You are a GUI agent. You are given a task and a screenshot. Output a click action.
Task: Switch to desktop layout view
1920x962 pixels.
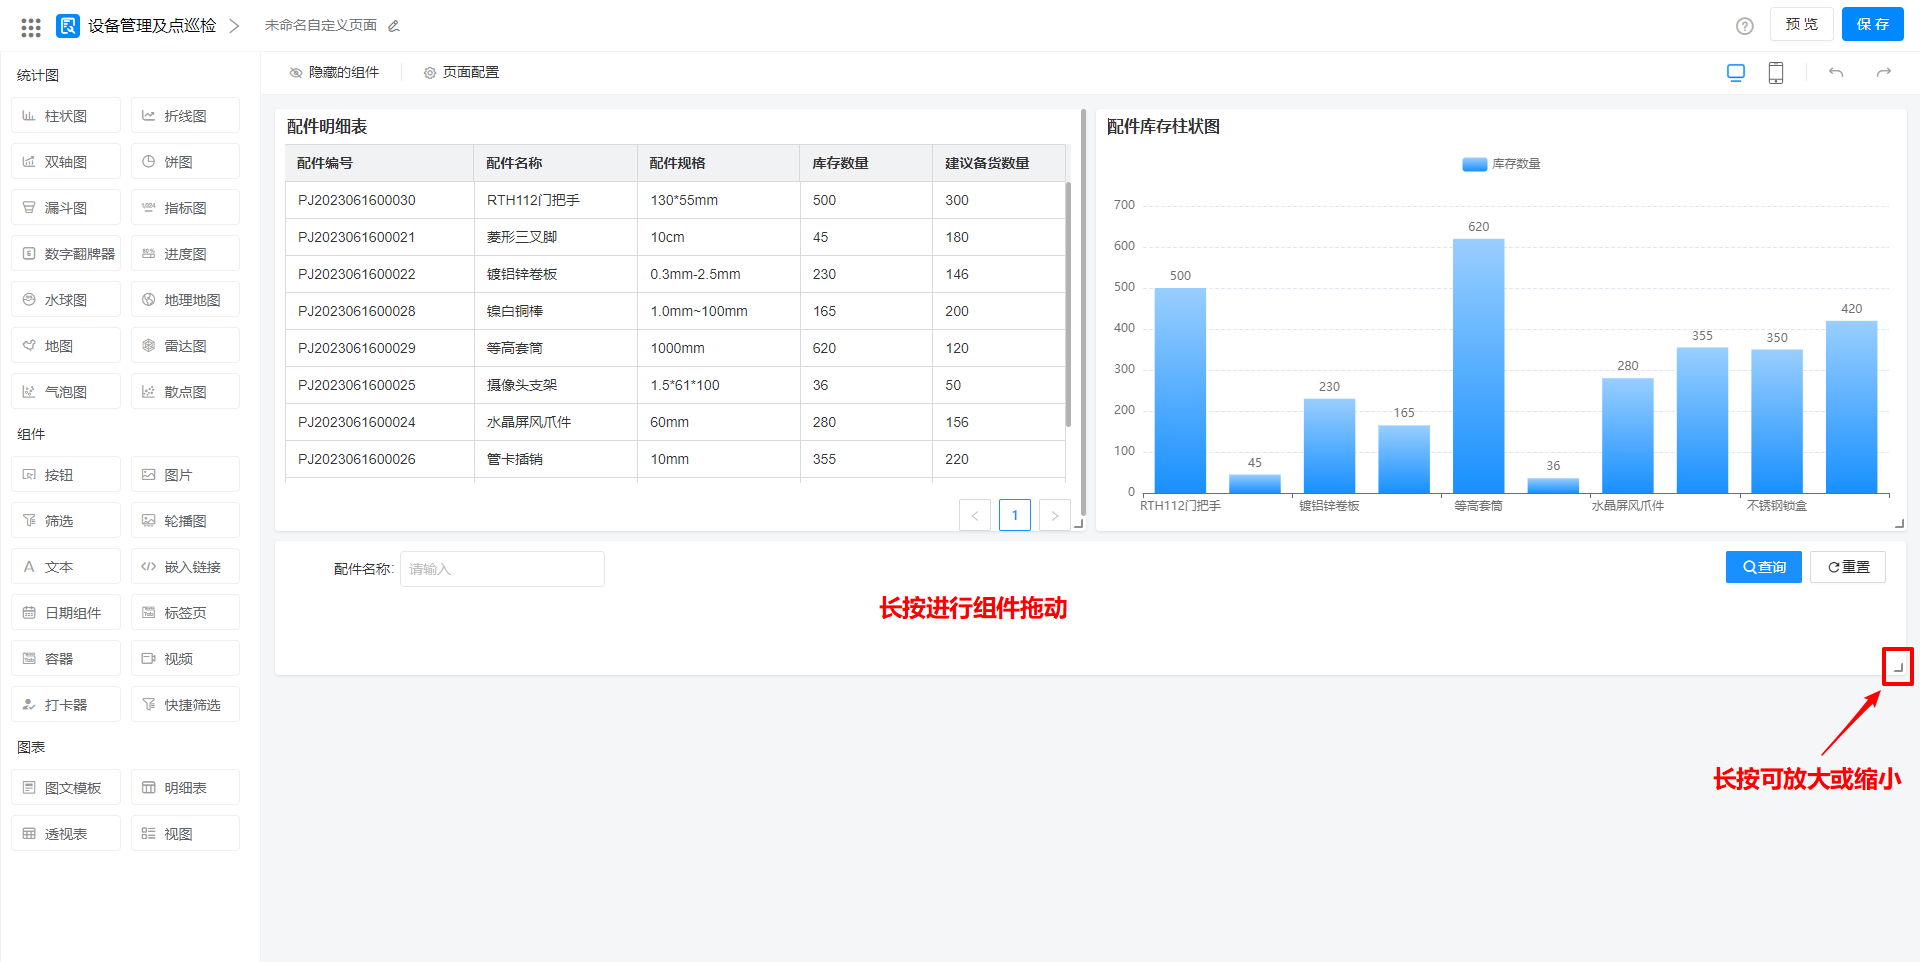(x=1735, y=73)
